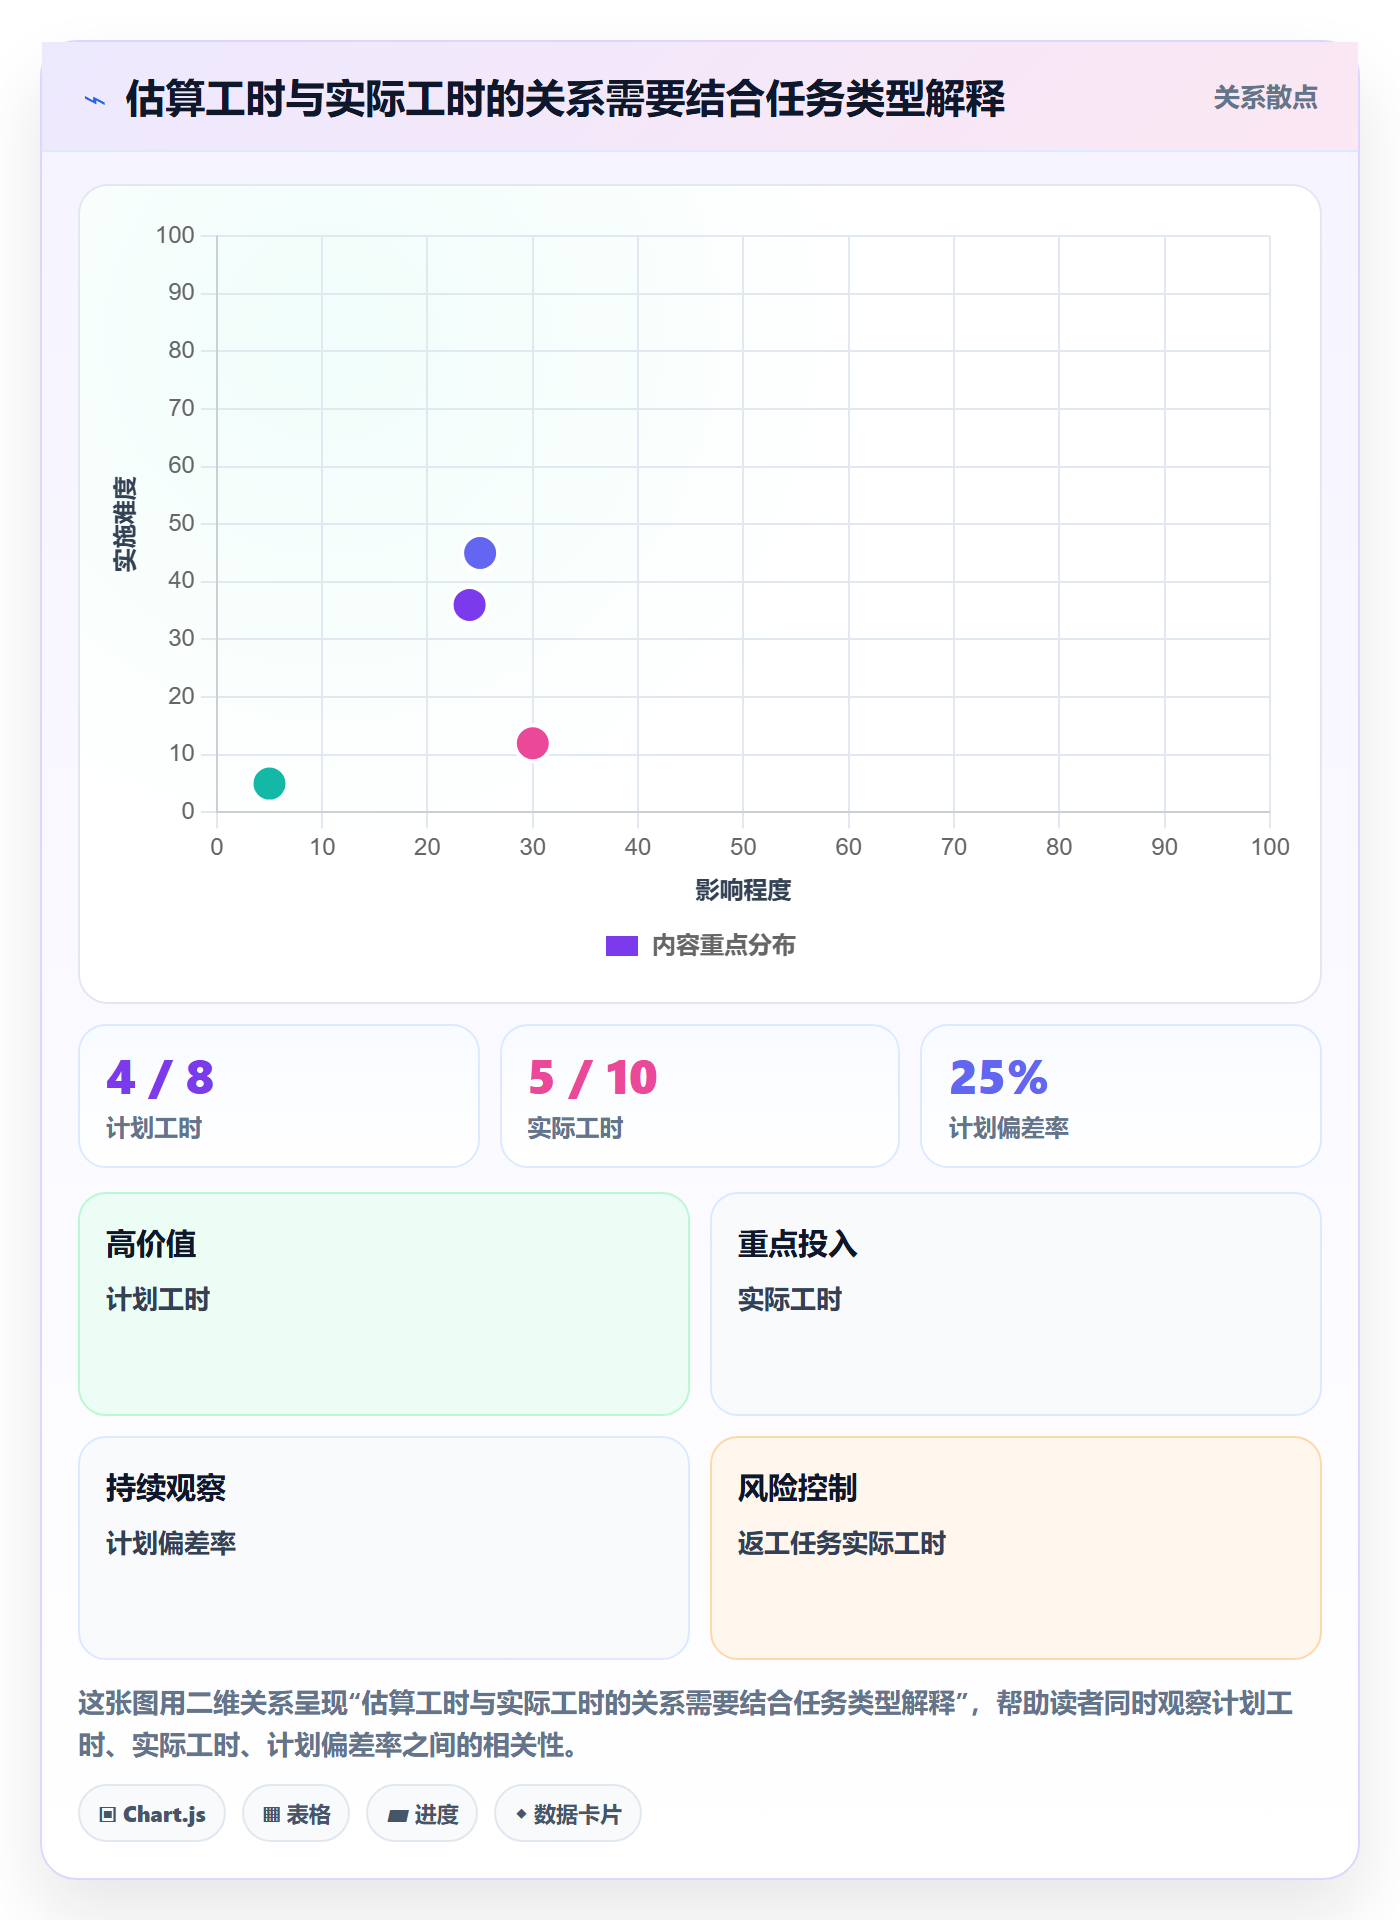Click the 表格 tag

296,1814
